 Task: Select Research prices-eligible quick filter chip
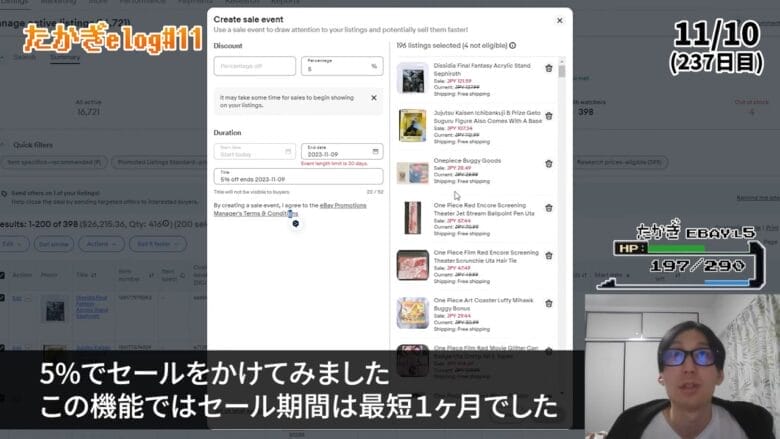pos(619,163)
